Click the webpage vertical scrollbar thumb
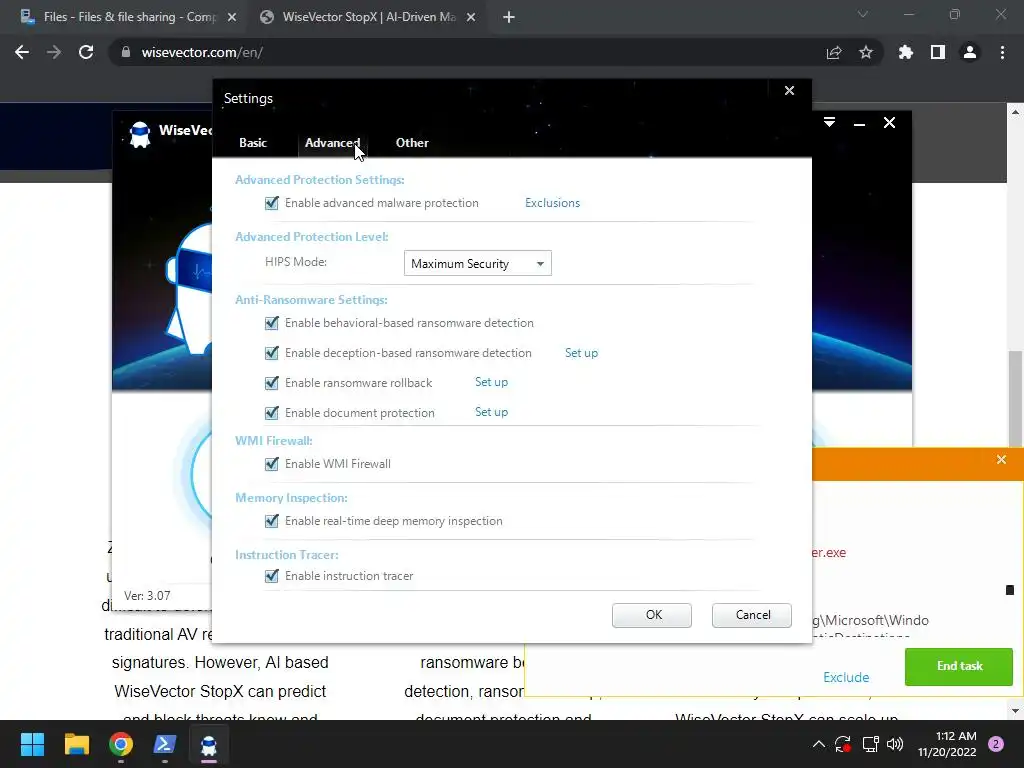This screenshot has width=1024, height=768. [x=1016, y=398]
